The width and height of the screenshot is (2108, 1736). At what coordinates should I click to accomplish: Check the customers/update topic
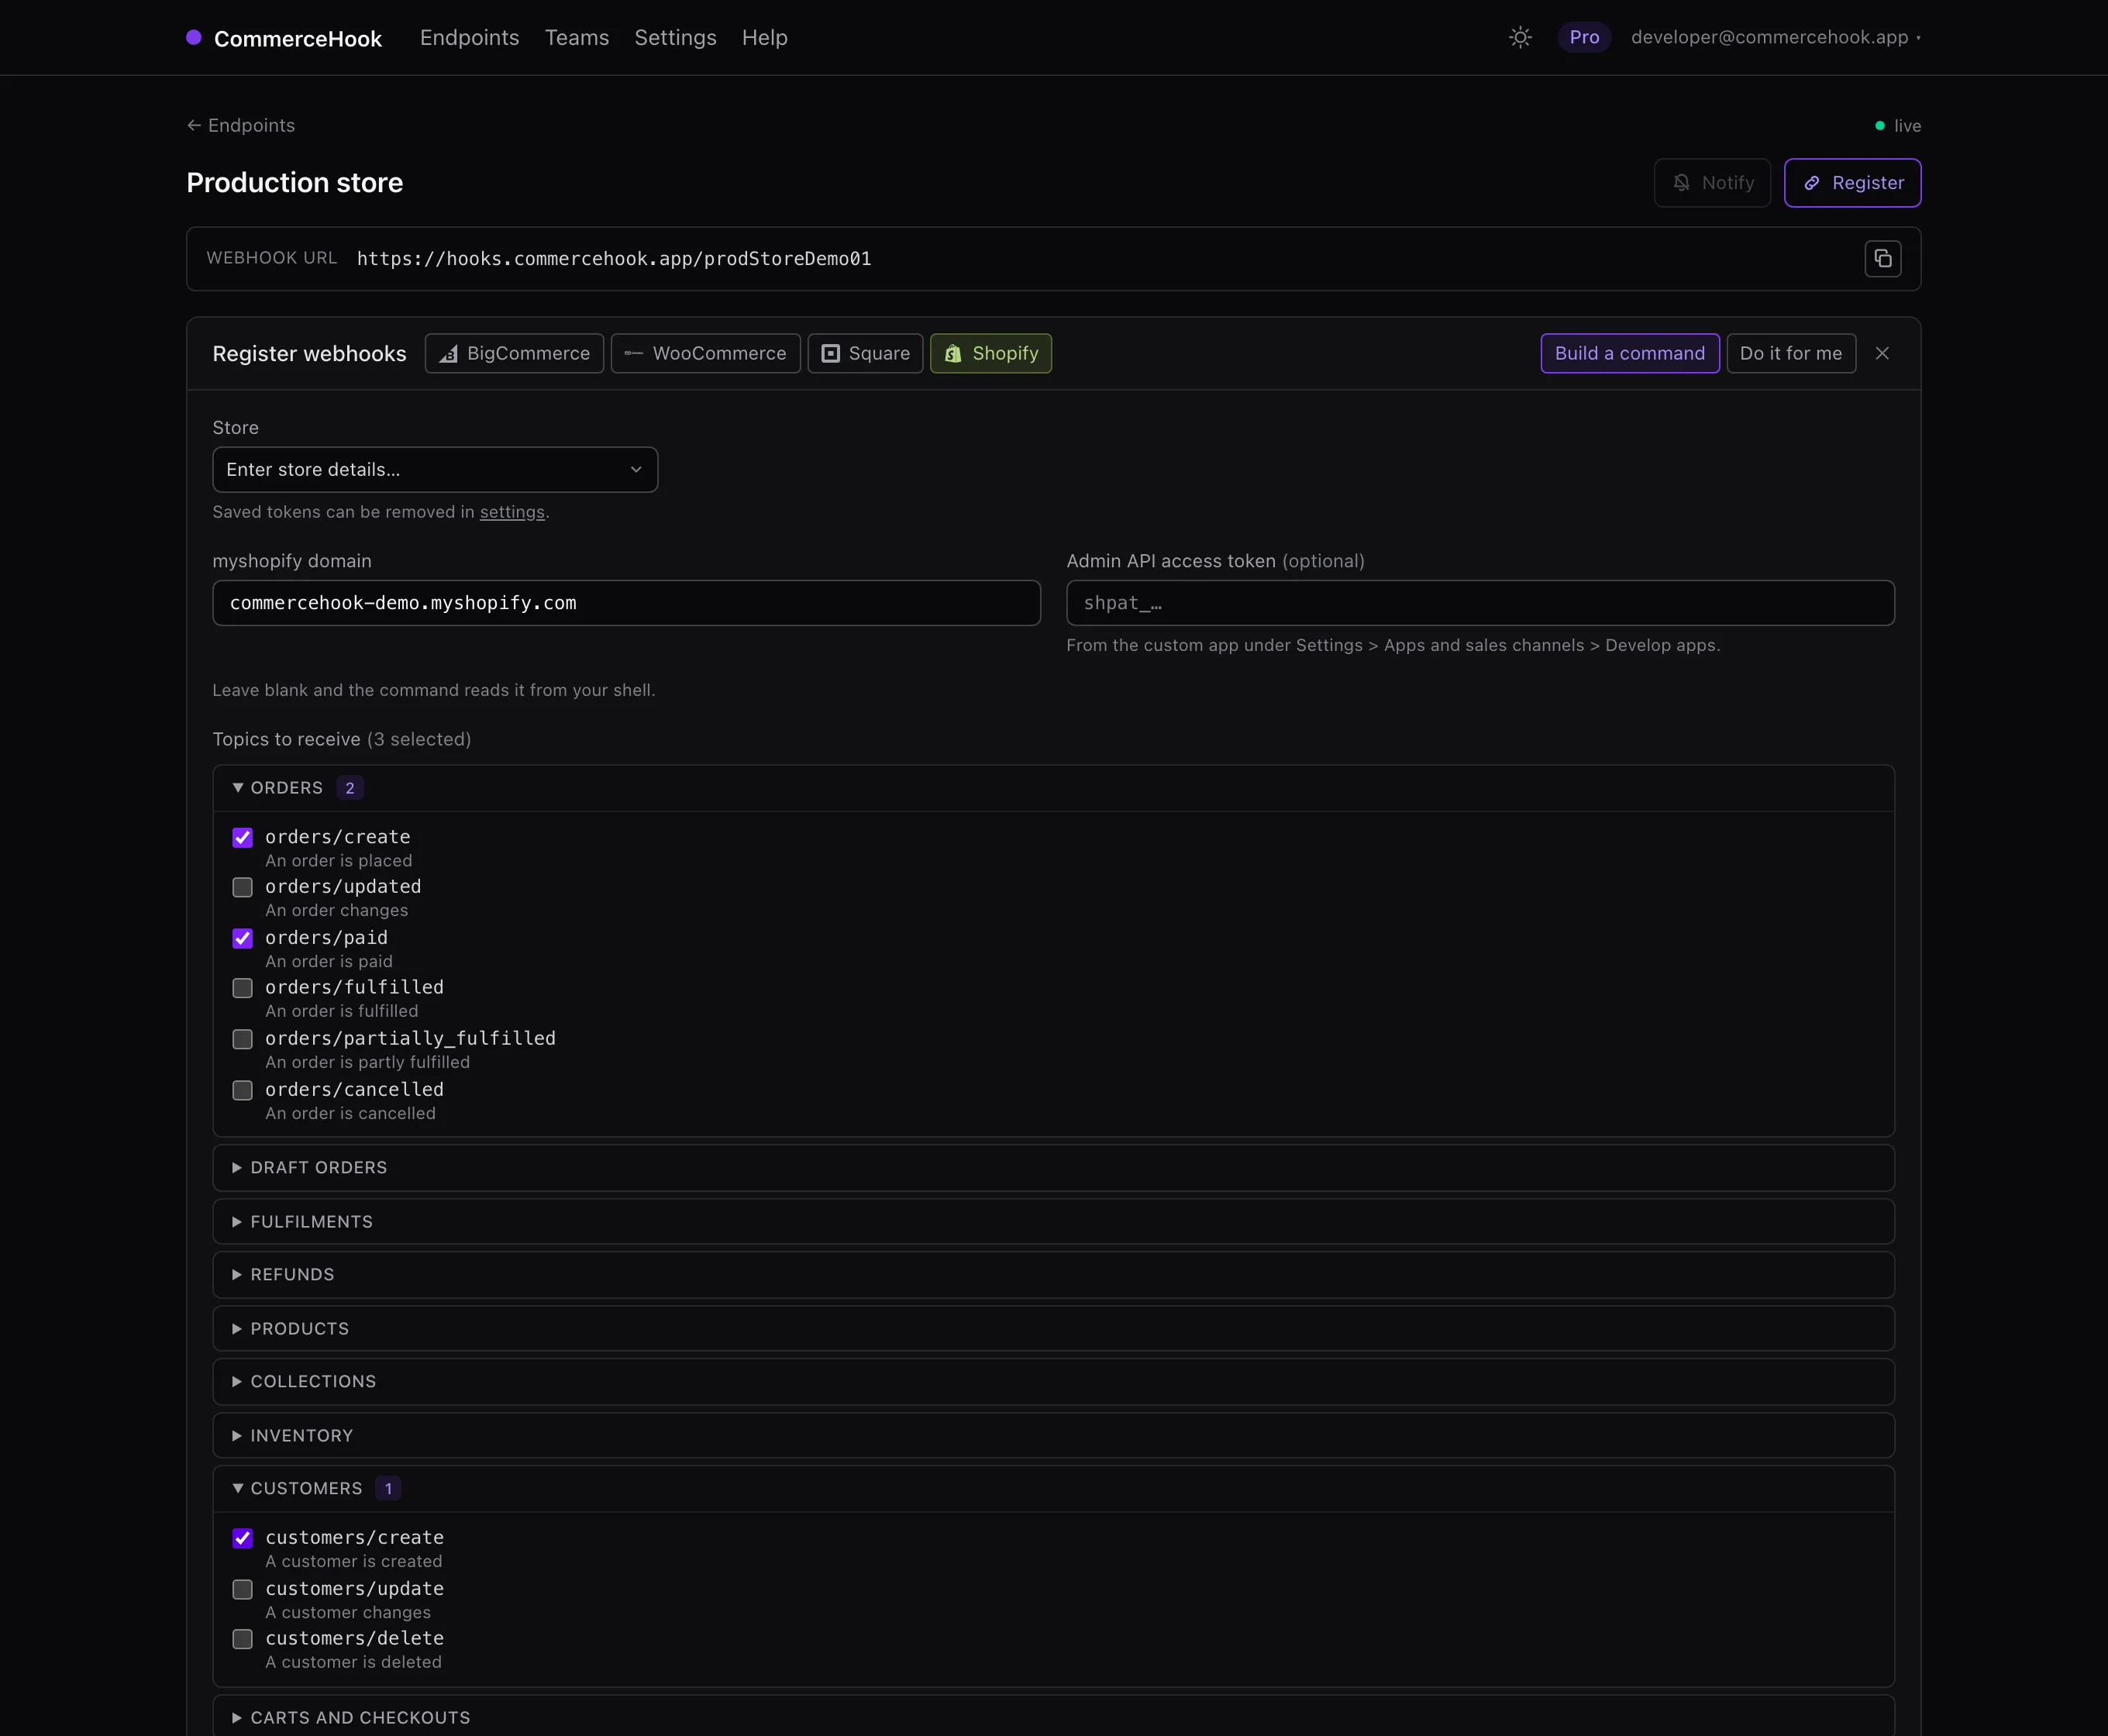[242, 1590]
